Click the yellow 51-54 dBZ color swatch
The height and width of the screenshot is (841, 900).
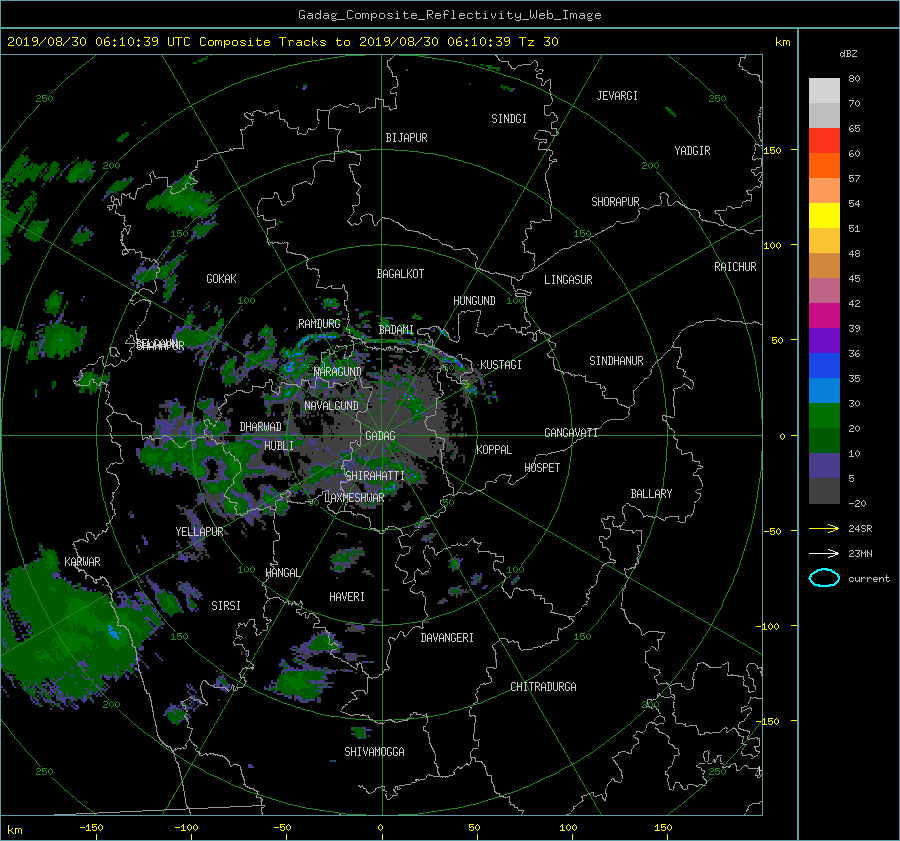(824, 216)
